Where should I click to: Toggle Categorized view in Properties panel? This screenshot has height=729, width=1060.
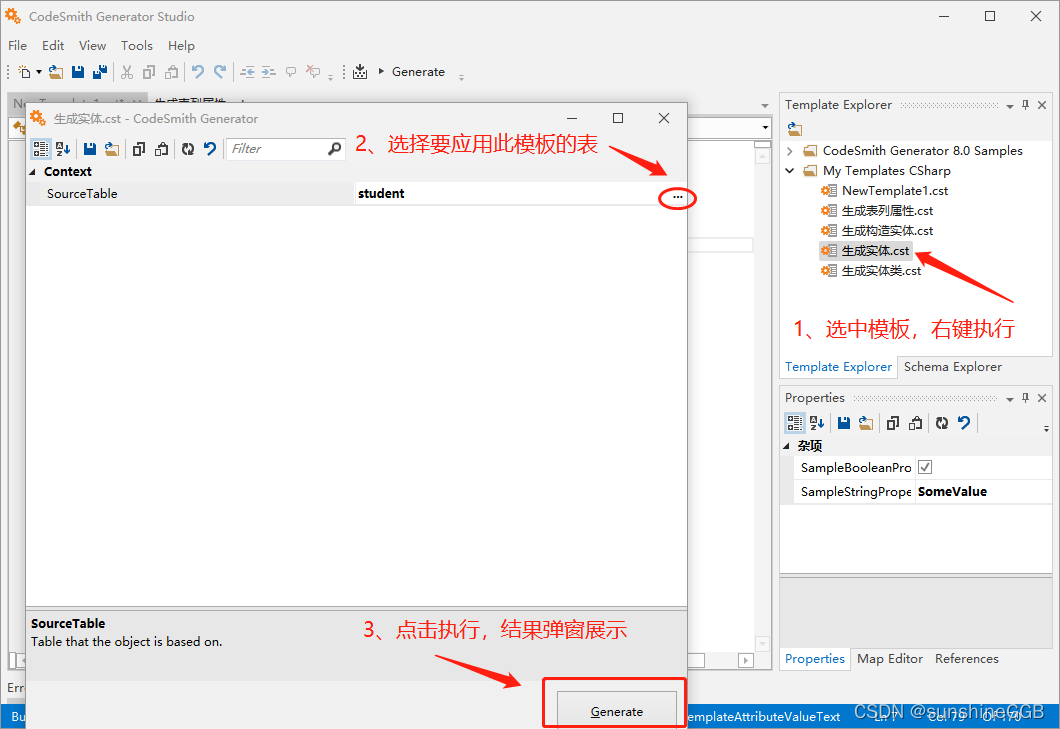pos(795,423)
